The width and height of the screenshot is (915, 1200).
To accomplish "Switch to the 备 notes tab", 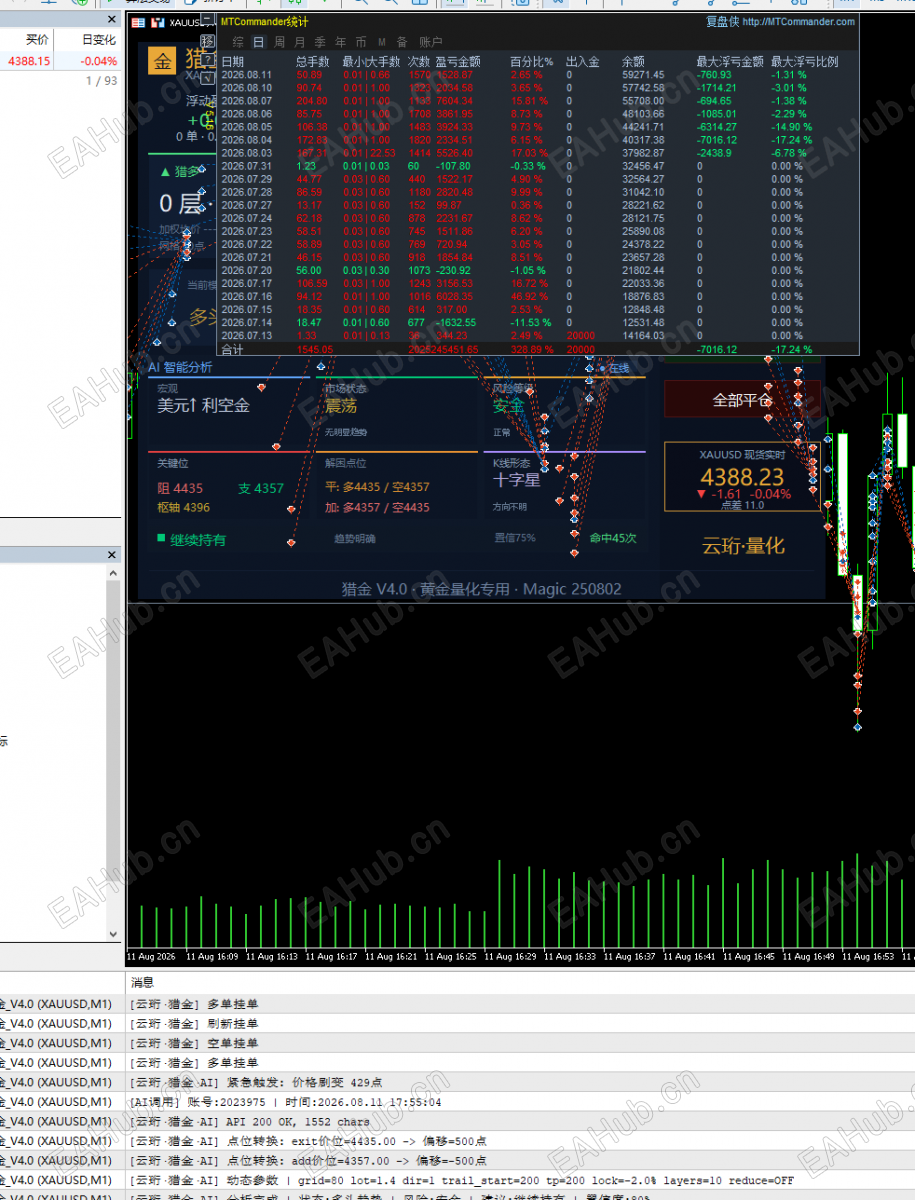I will point(402,42).
